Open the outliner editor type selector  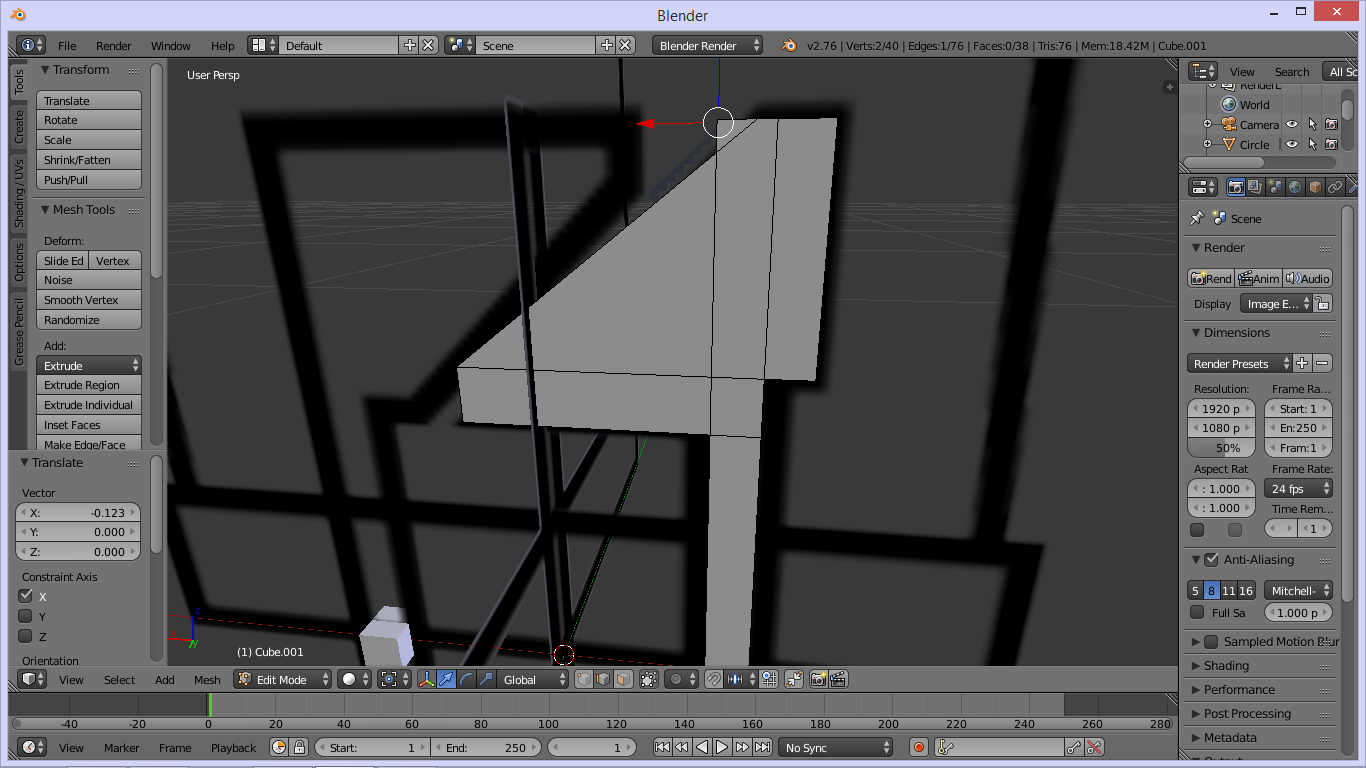click(x=1203, y=71)
